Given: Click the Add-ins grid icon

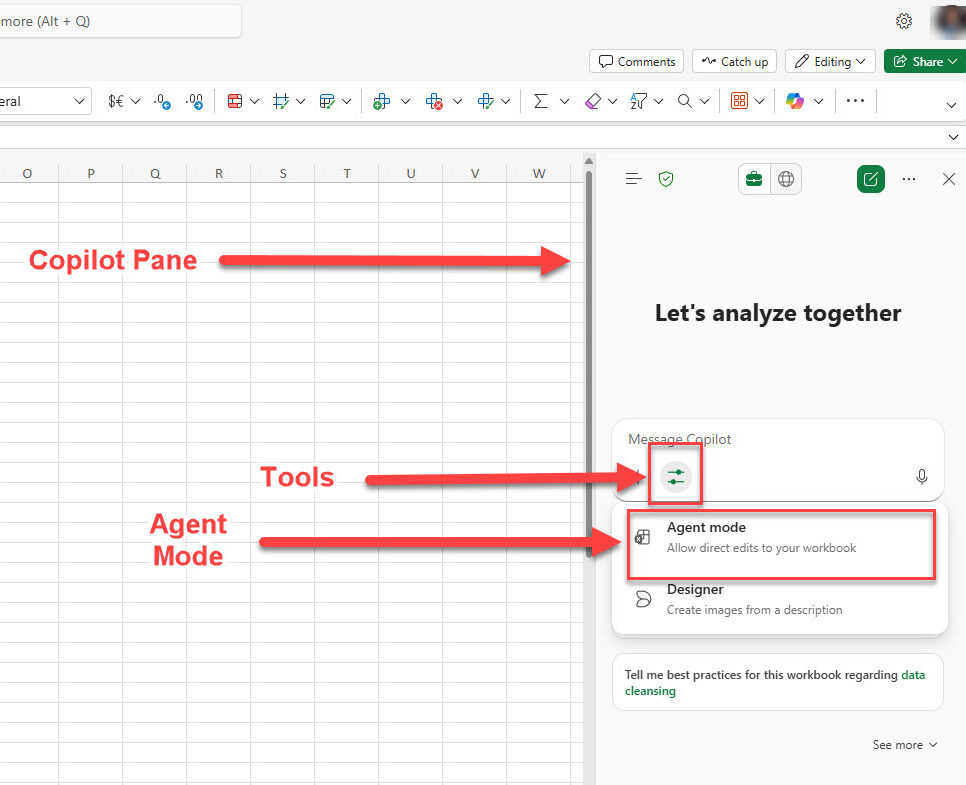Looking at the screenshot, I should [x=739, y=100].
